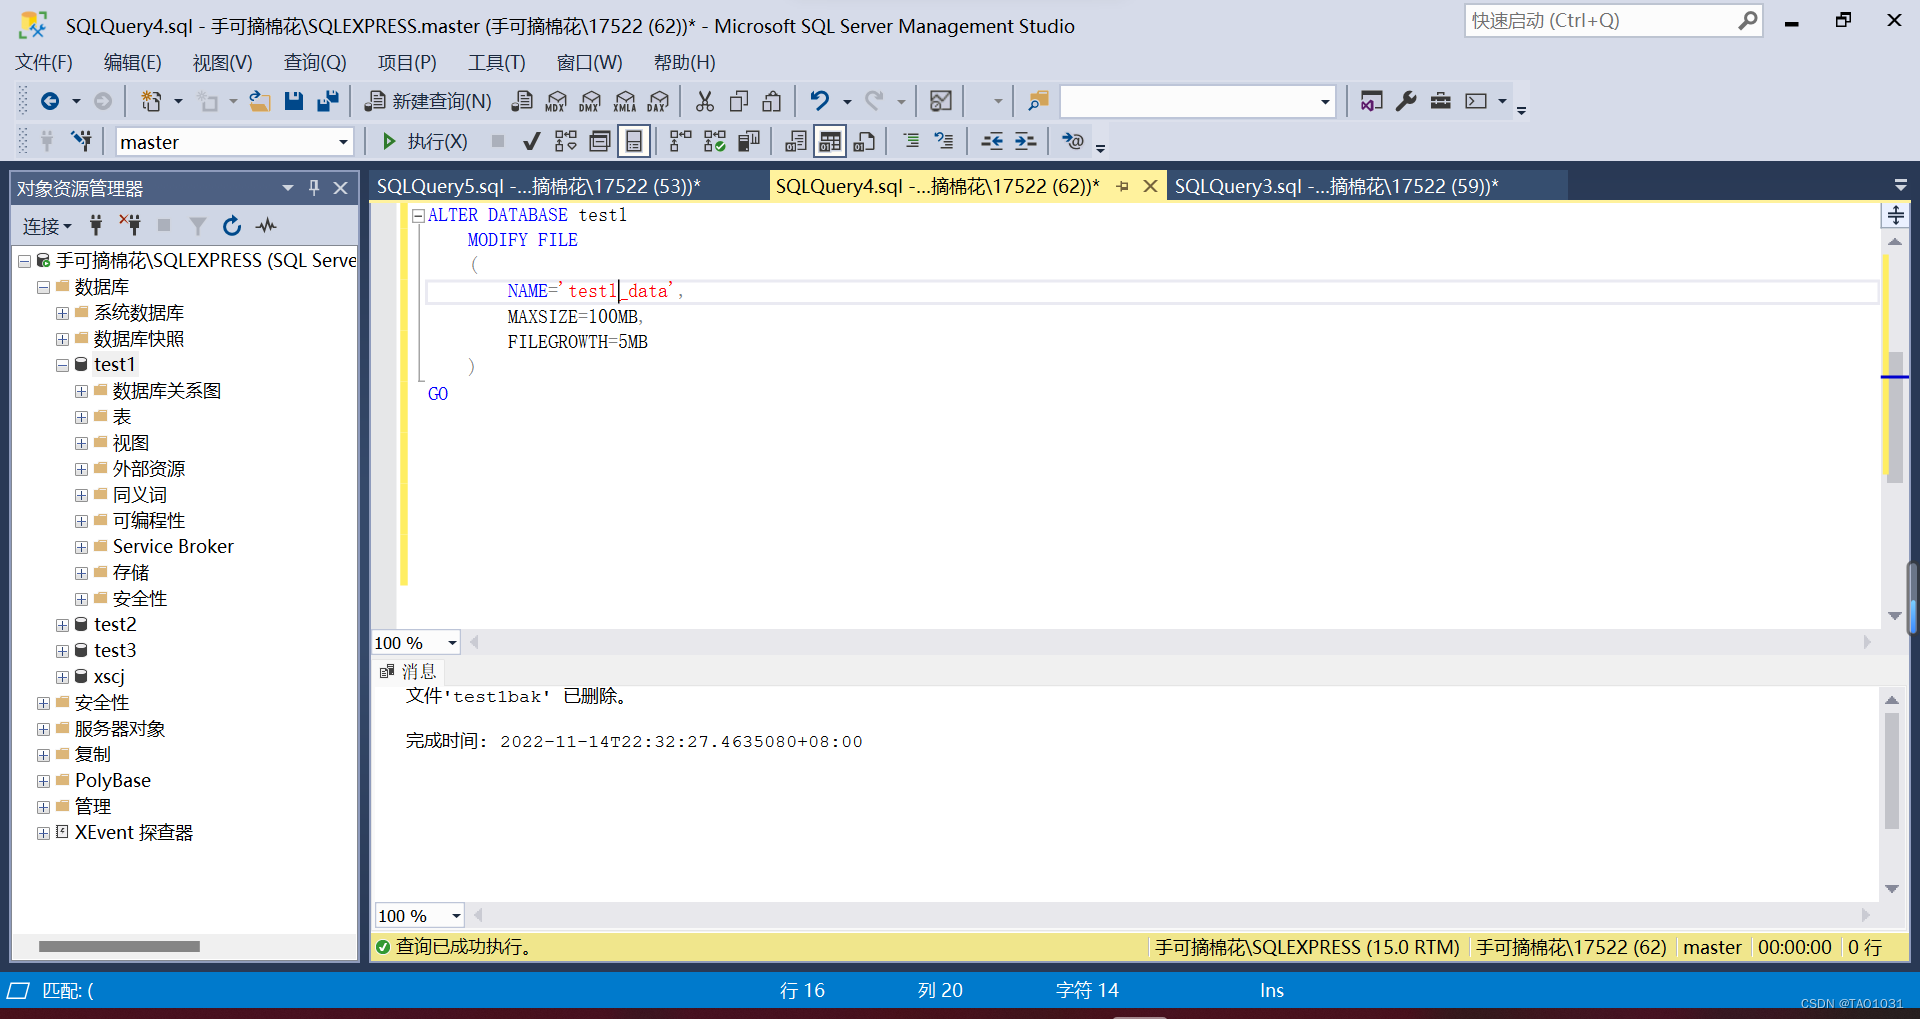The height and width of the screenshot is (1019, 1920).
Task: Click the Database Engine Query icon
Action: pyautogui.click(x=522, y=101)
